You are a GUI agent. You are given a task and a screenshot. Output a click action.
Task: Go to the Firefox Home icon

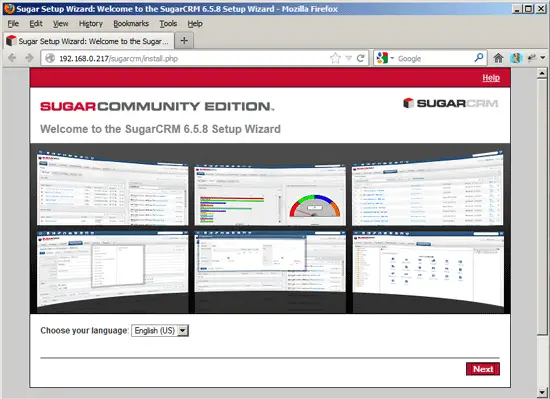498,58
